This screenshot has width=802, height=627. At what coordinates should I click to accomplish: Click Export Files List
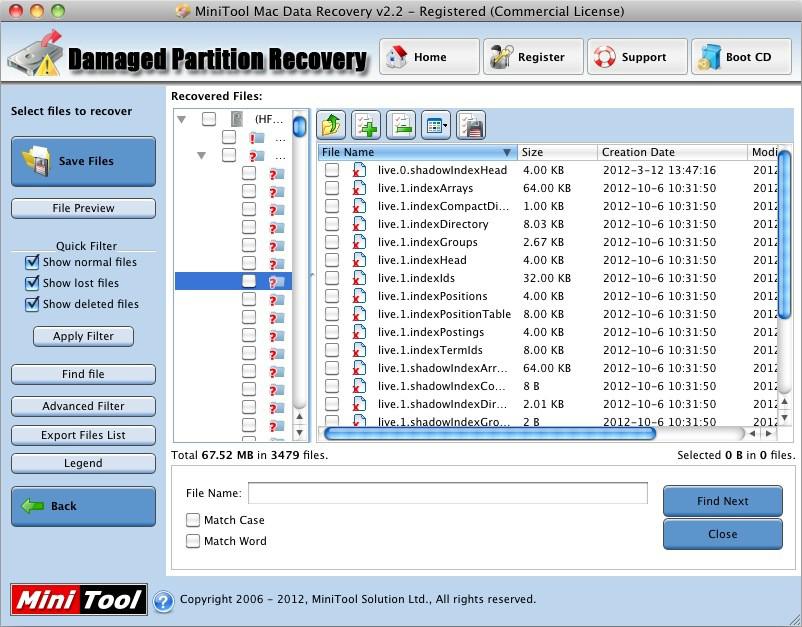pos(83,435)
